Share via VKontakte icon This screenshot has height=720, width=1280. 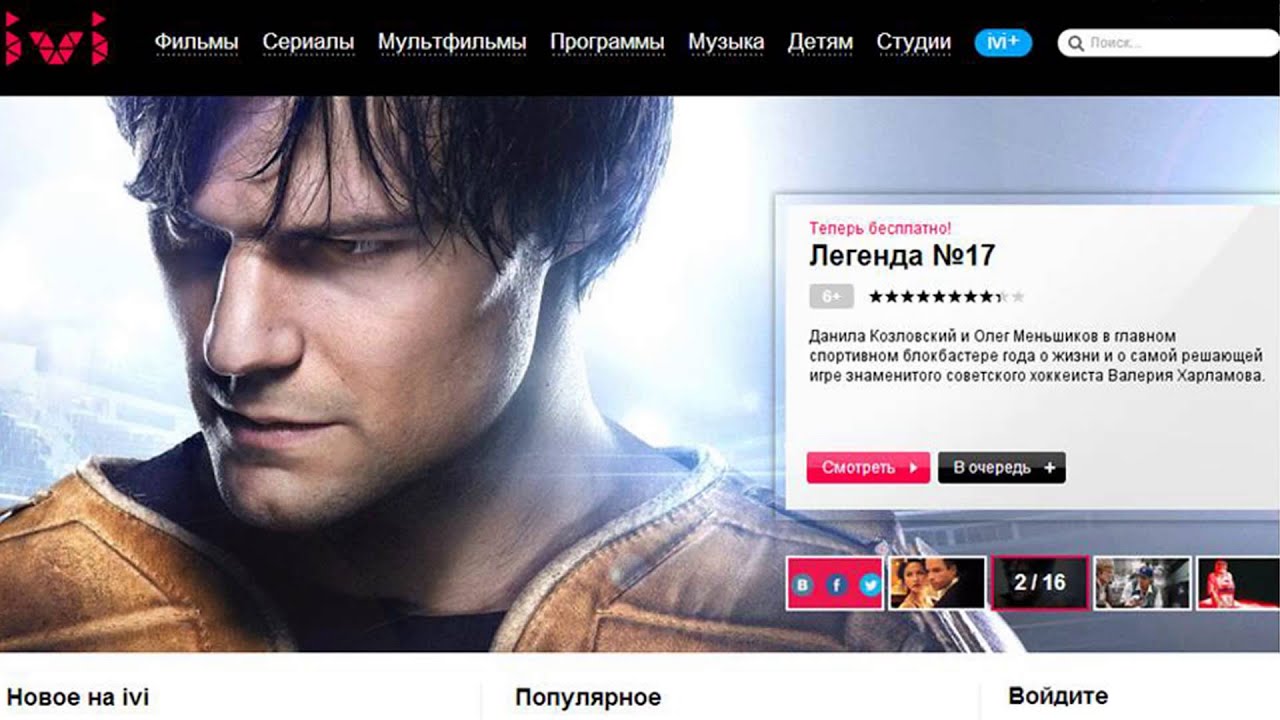click(803, 585)
